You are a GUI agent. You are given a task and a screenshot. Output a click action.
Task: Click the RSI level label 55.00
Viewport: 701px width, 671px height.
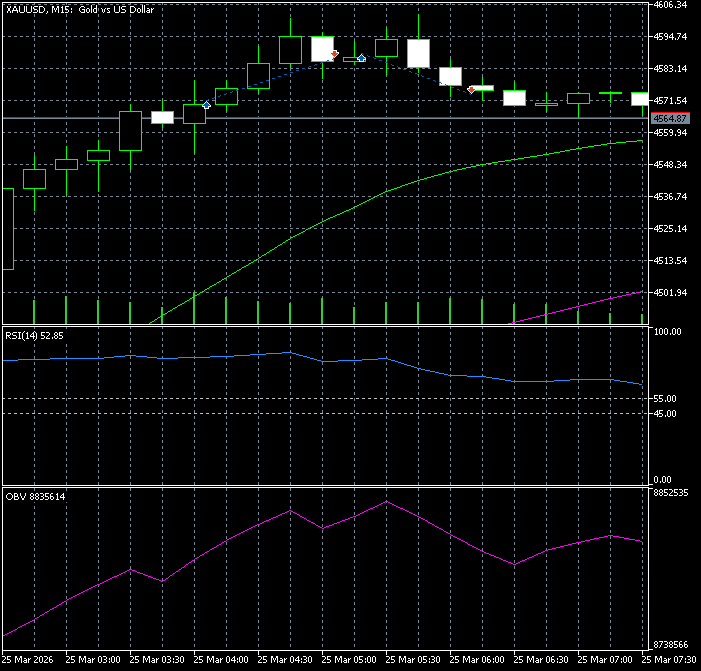(665, 398)
